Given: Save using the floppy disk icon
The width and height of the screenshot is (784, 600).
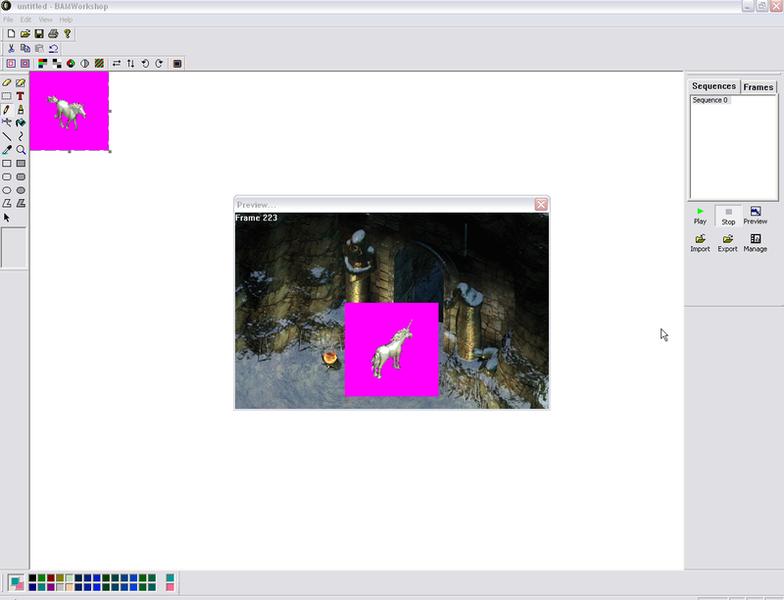Looking at the screenshot, I should pyautogui.click(x=39, y=34).
